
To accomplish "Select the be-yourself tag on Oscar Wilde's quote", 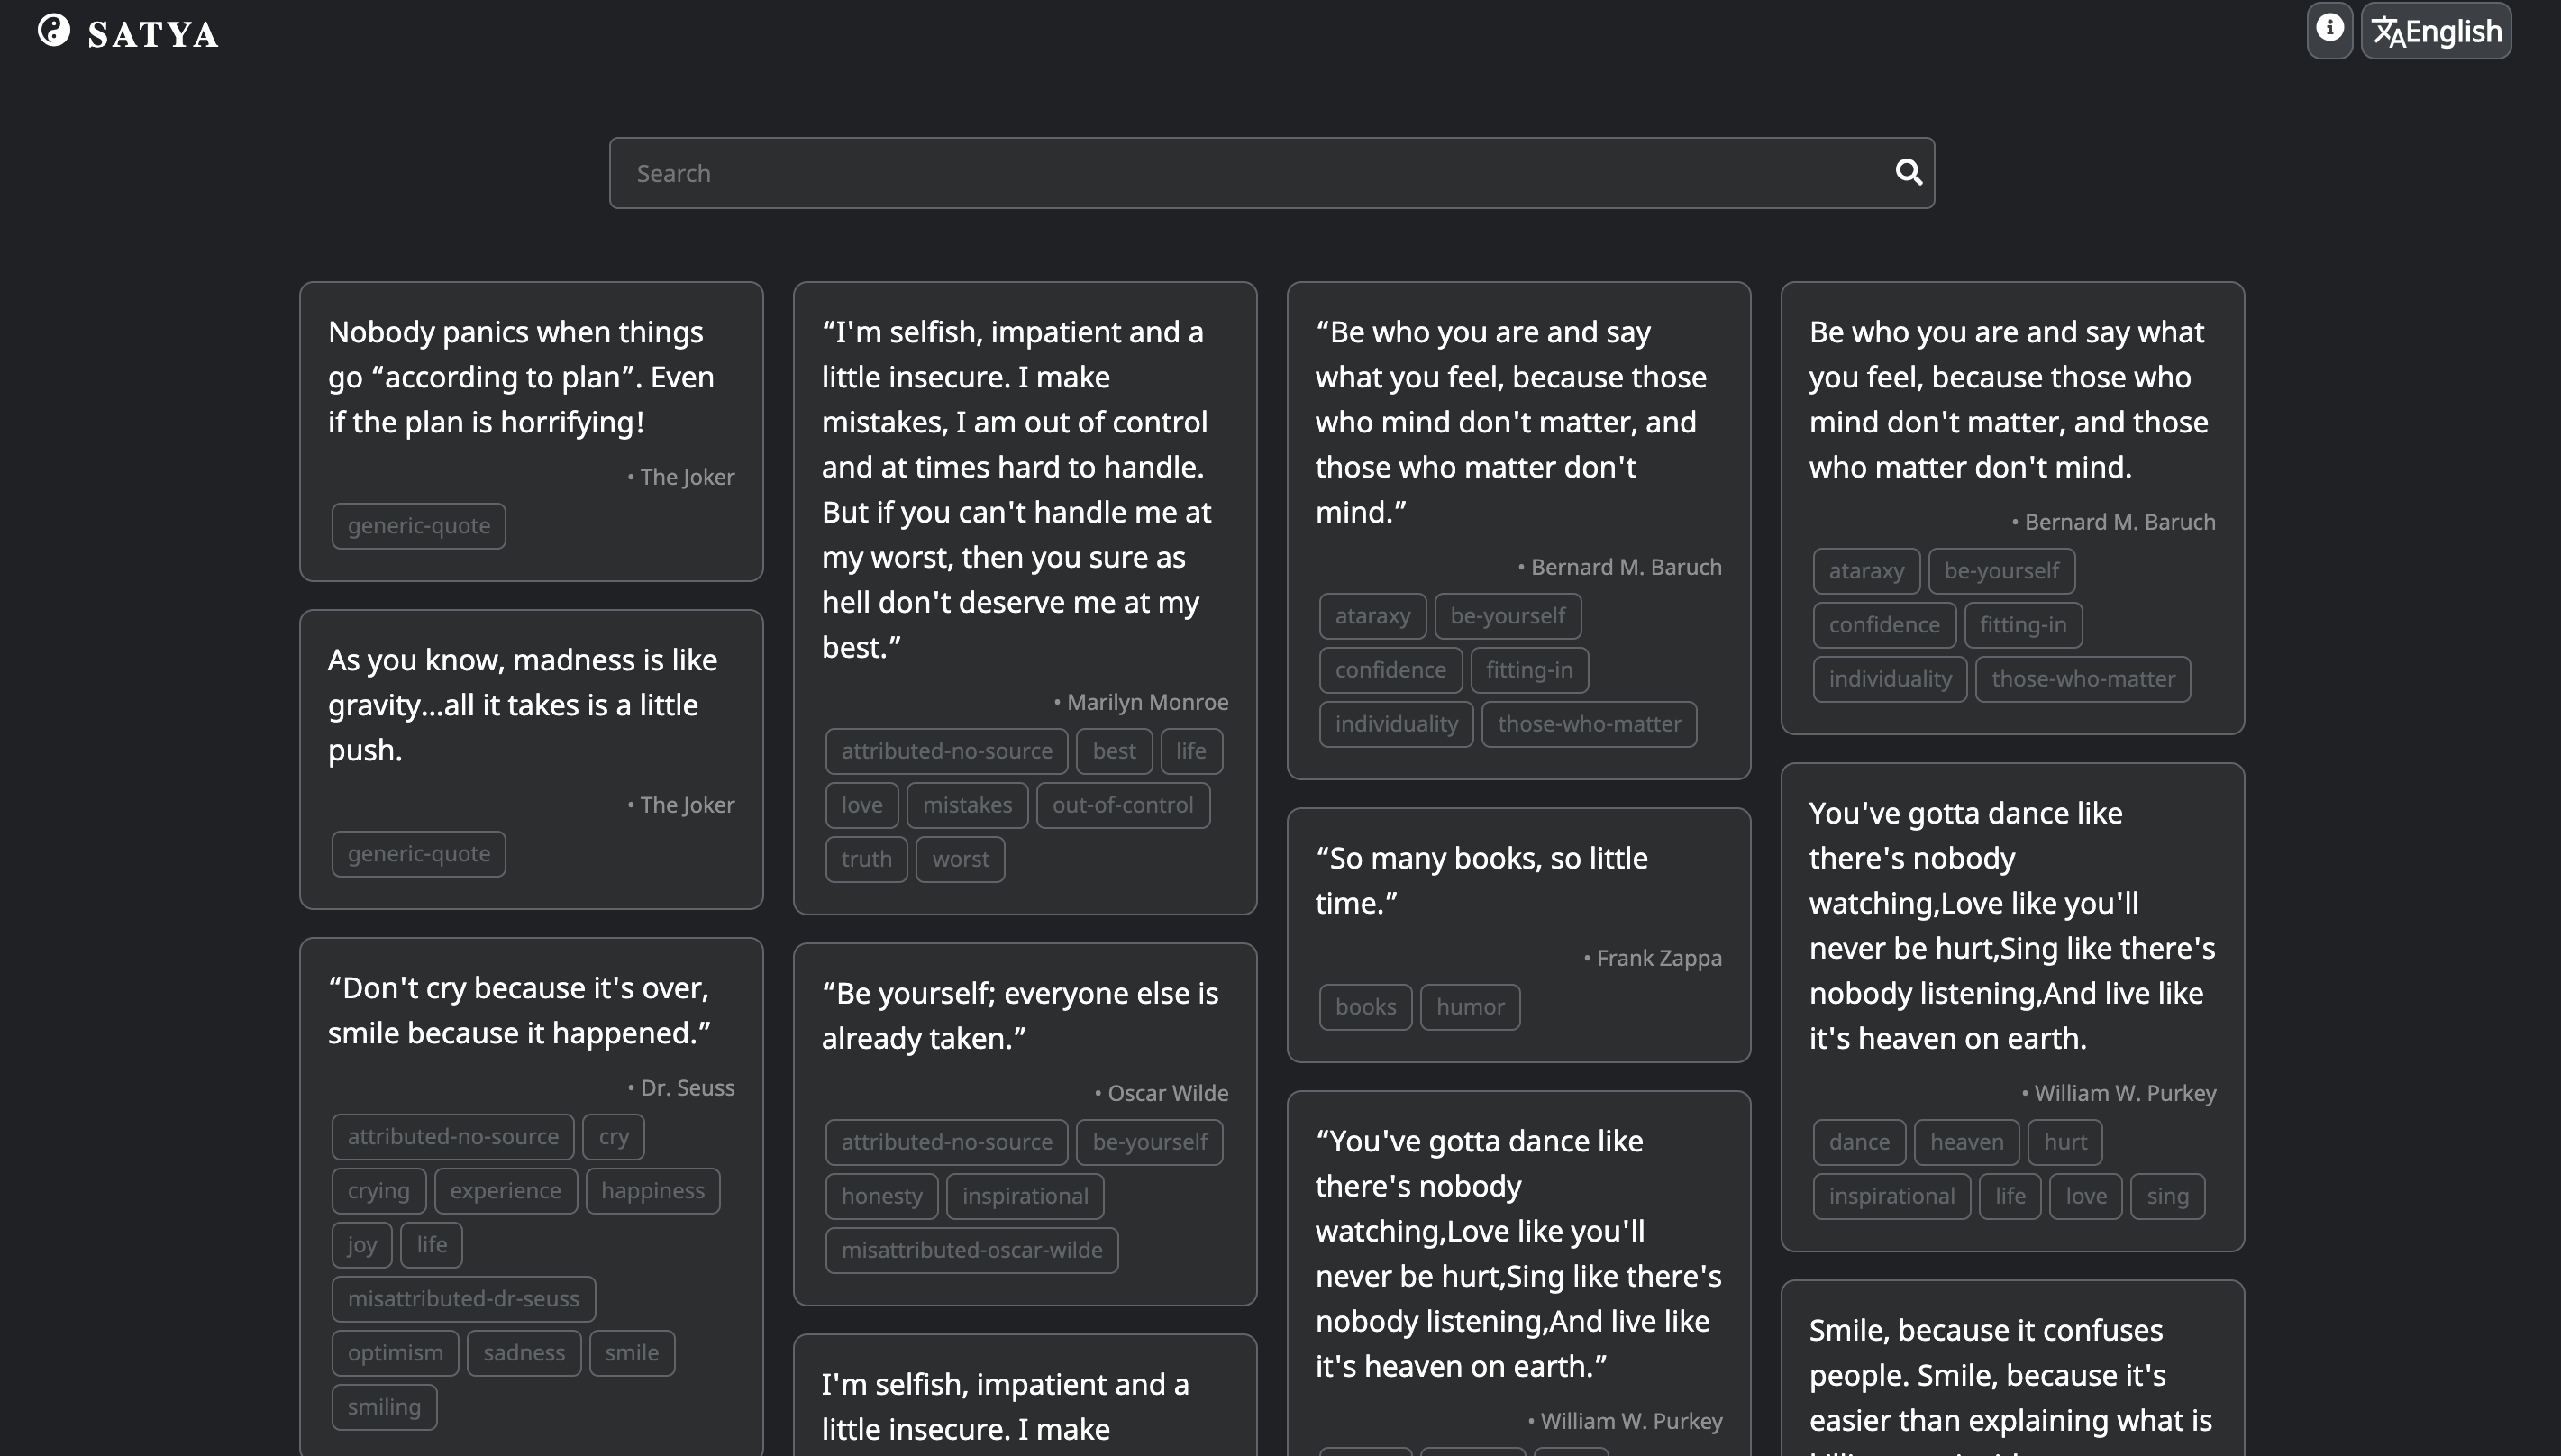I will [x=1148, y=1142].
